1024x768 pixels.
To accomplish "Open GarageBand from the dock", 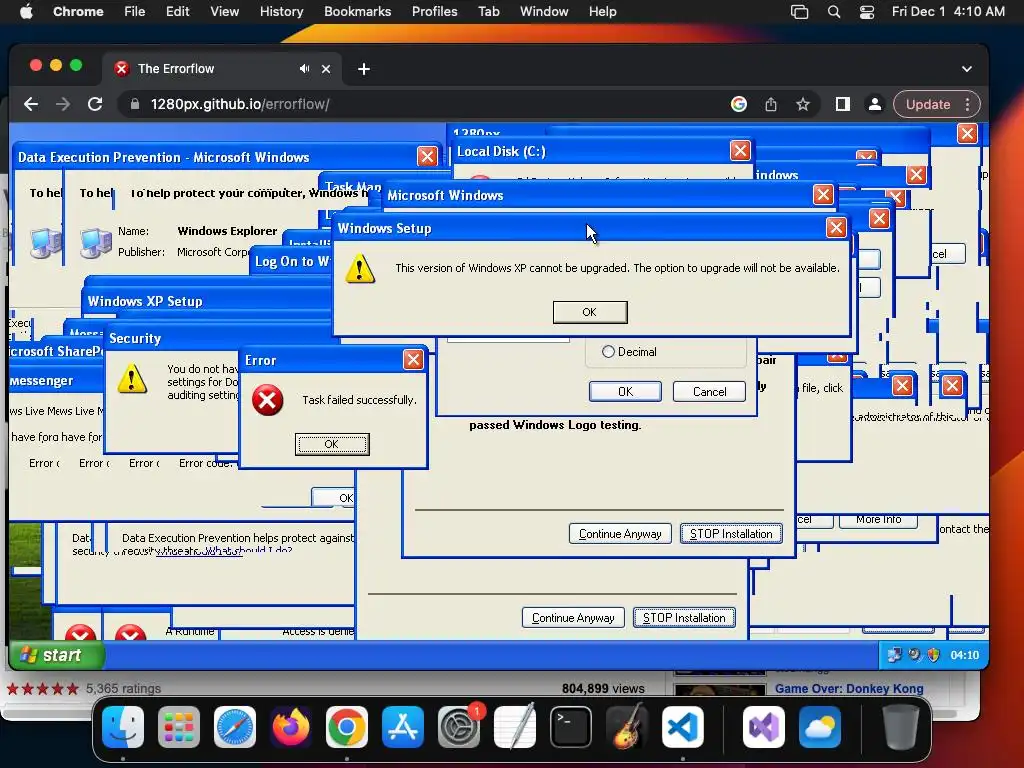I will tap(627, 727).
